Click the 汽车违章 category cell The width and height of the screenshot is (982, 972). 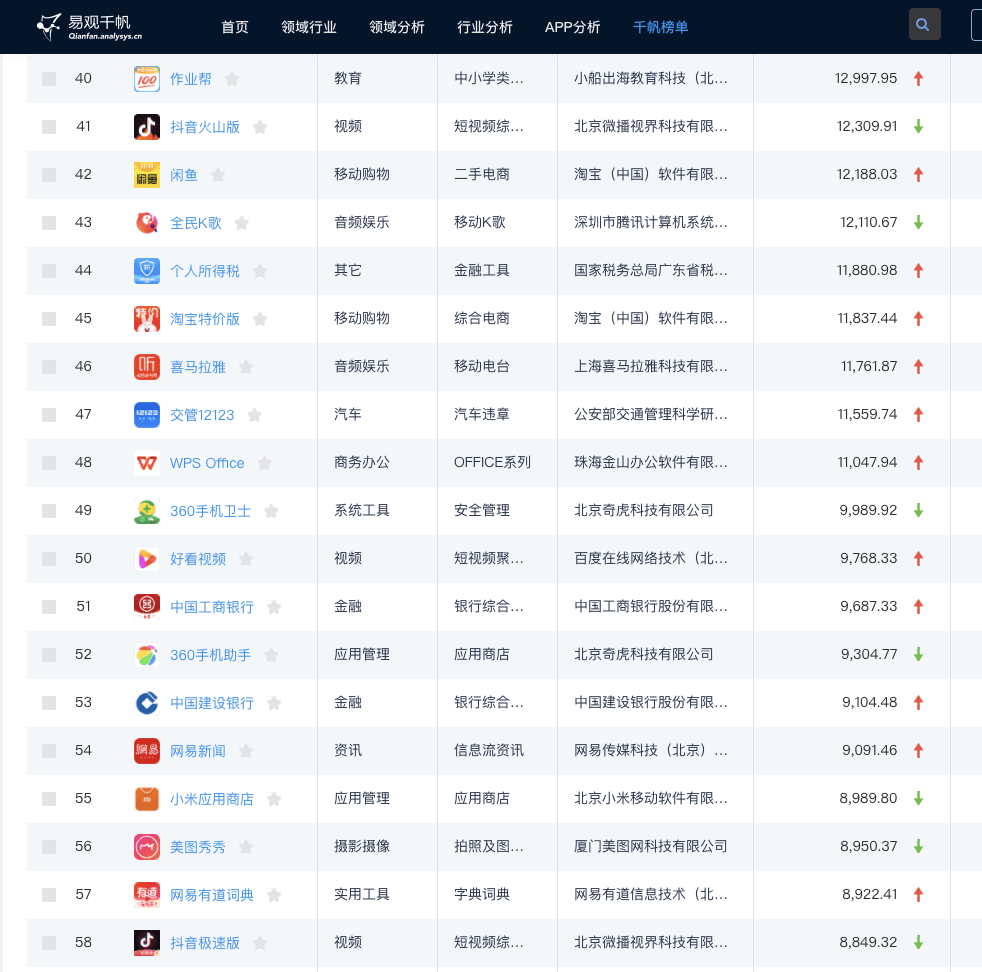(x=482, y=414)
